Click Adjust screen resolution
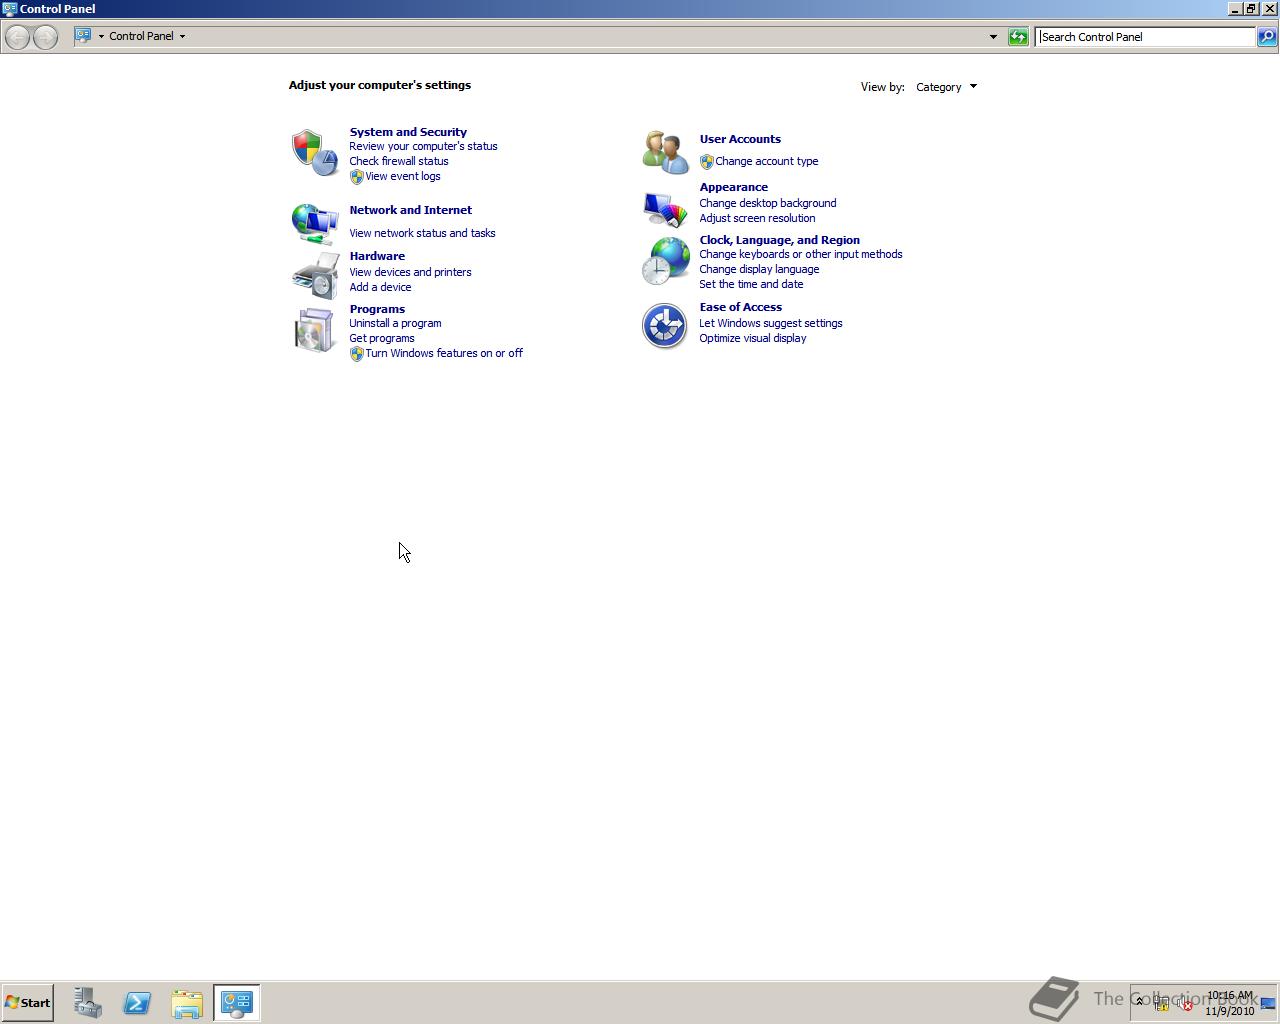Screen dimensions: 1280x1024 (757, 218)
